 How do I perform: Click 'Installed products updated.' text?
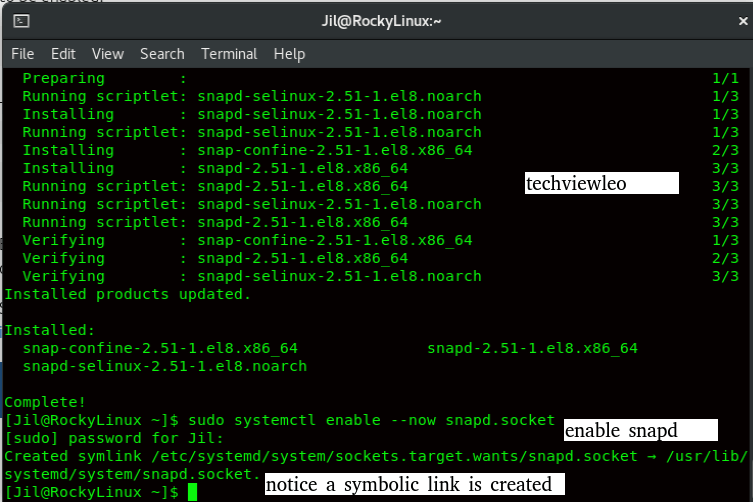pyautogui.click(x=128, y=294)
